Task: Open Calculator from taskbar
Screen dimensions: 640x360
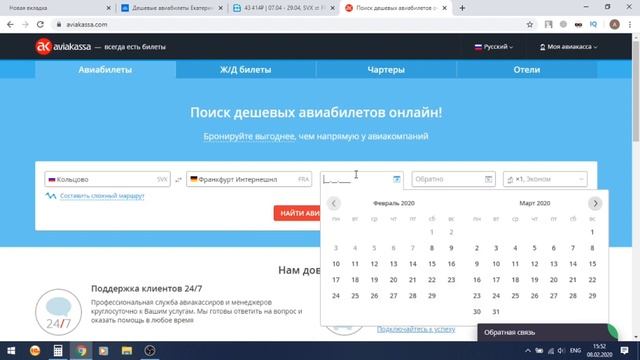Action: click(x=58, y=351)
